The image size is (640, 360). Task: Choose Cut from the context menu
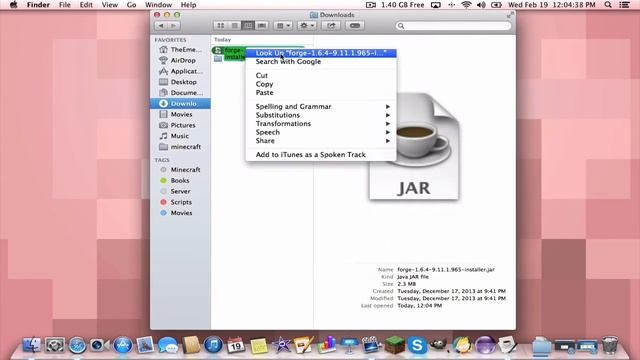321,76
